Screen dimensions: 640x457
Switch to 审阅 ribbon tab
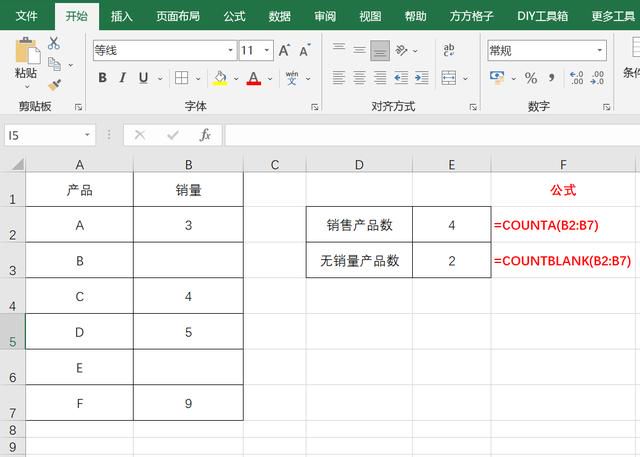[325, 16]
